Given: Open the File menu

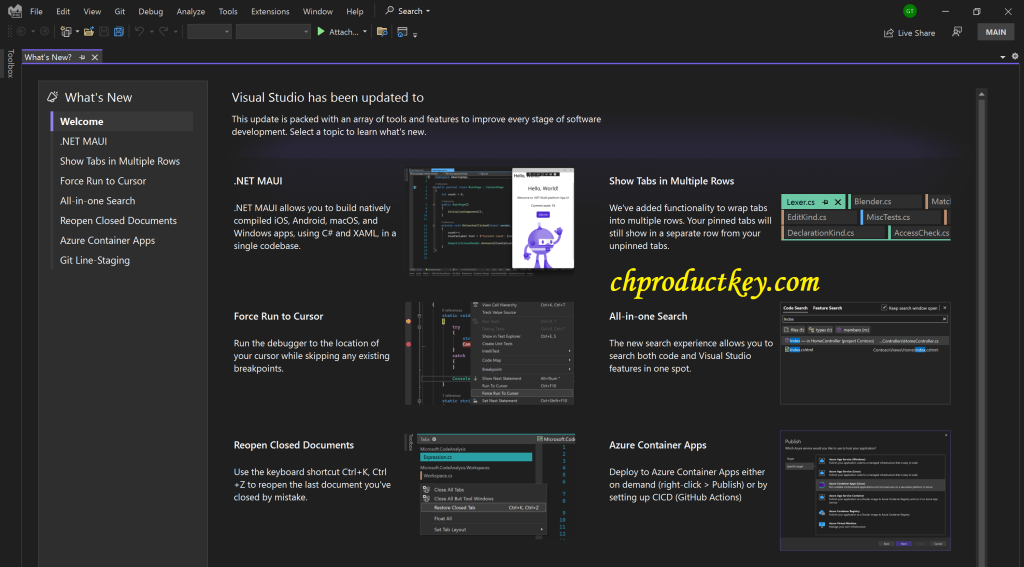Looking at the screenshot, I should (x=37, y=11).
